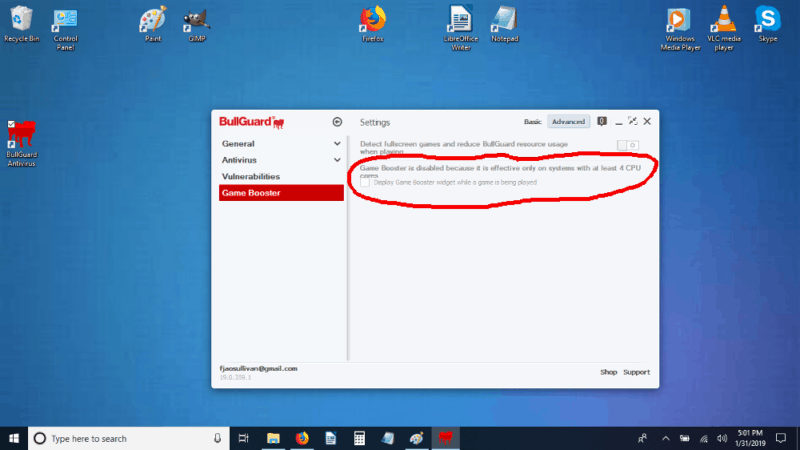Viewport: 800px width, 450px height.
Task: Minimize the BullGuard window
Action: [x=618, y=122]
